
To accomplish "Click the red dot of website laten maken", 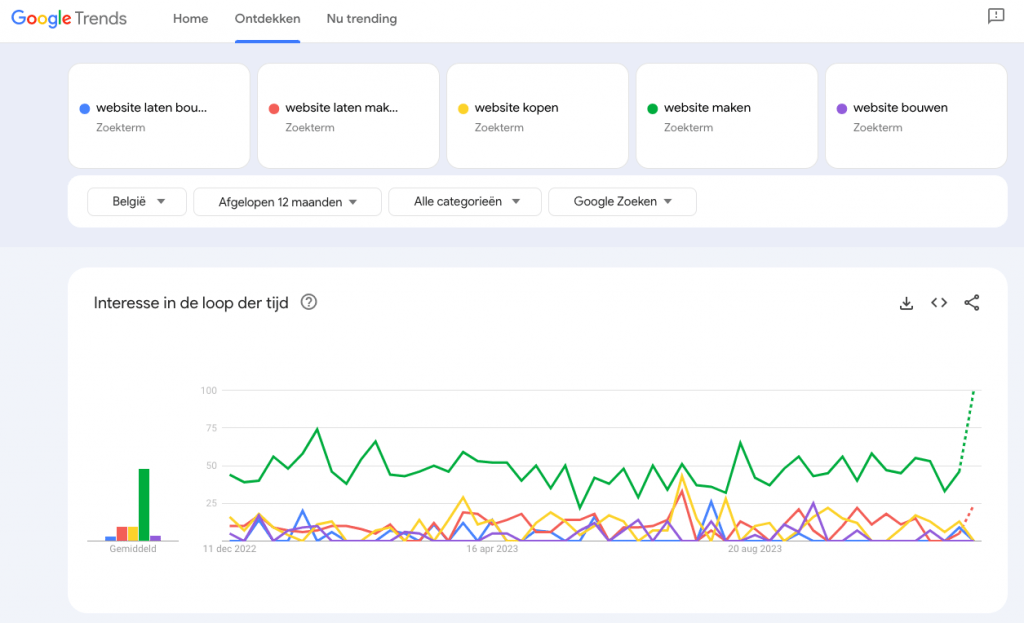I will 274,109.
